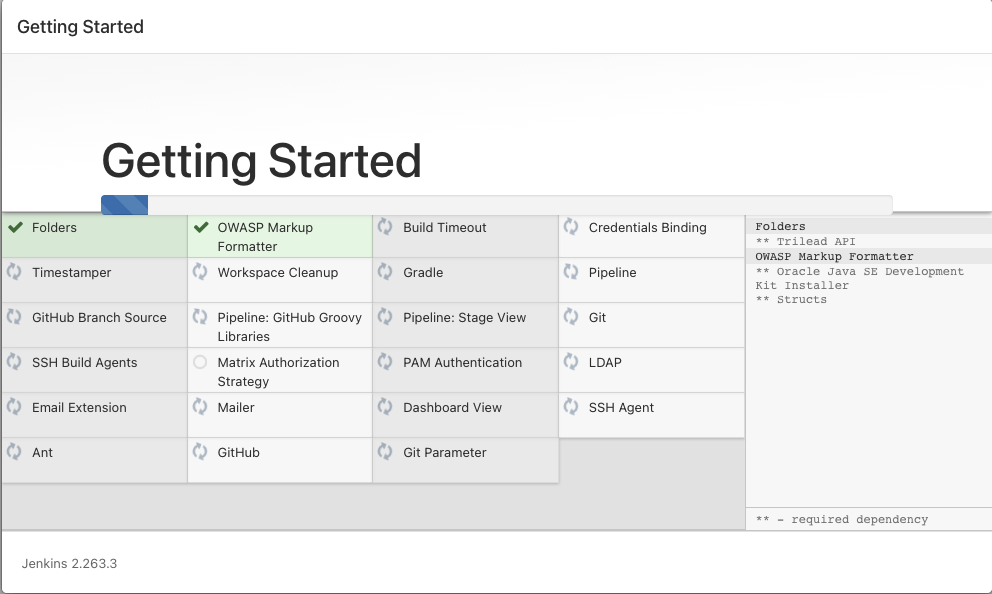Click the Pipeline plugin label
This screenshot has height=594, width=992.
tap(612, 273)
